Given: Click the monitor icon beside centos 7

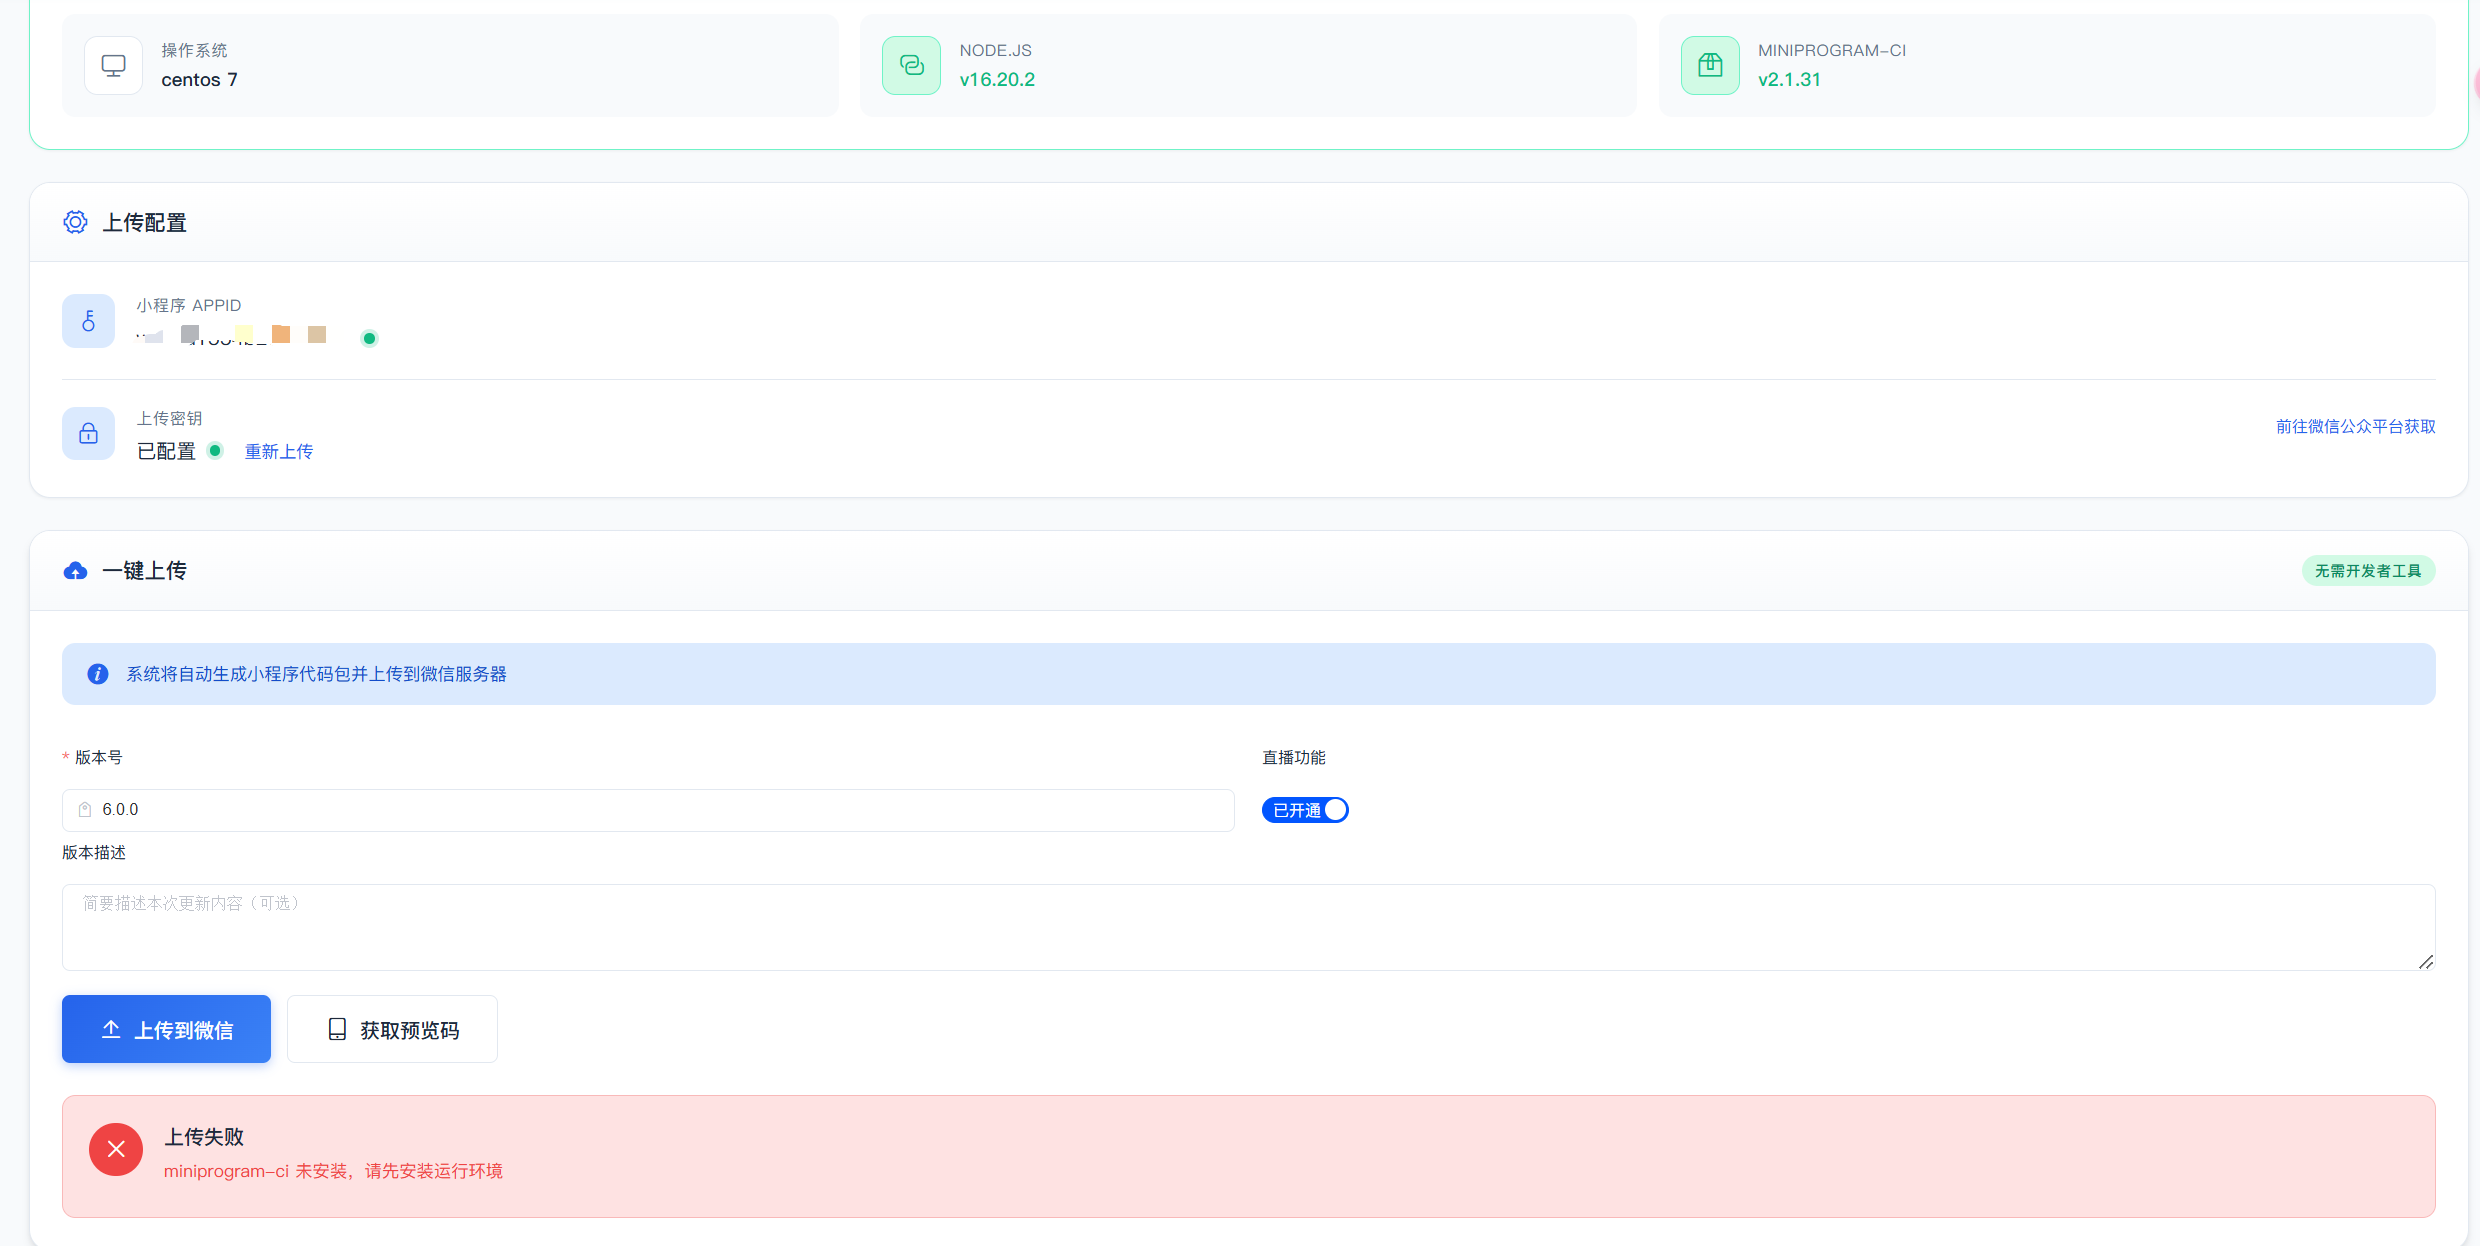Looking at the screenshot, I should (x=113, y=66).
